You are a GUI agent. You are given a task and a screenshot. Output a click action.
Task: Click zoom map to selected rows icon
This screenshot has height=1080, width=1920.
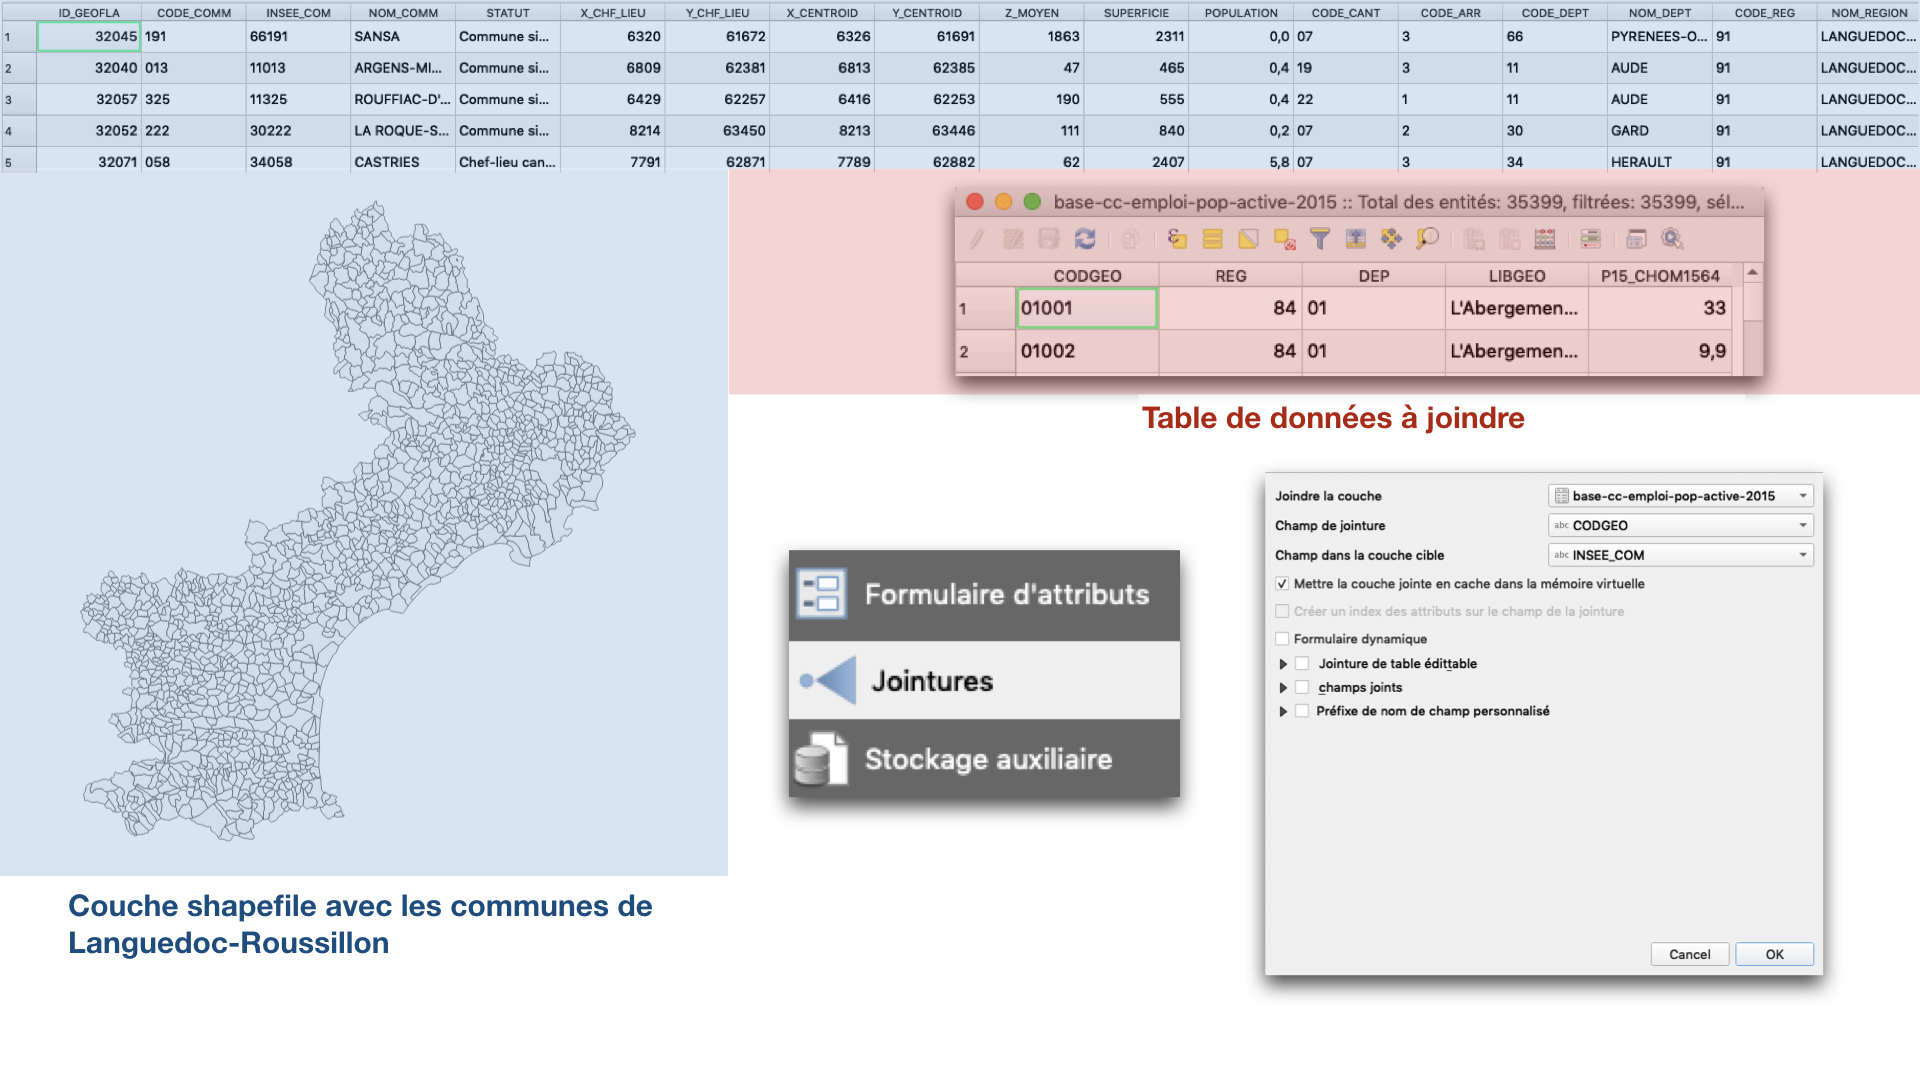(x=1427, y=239)
